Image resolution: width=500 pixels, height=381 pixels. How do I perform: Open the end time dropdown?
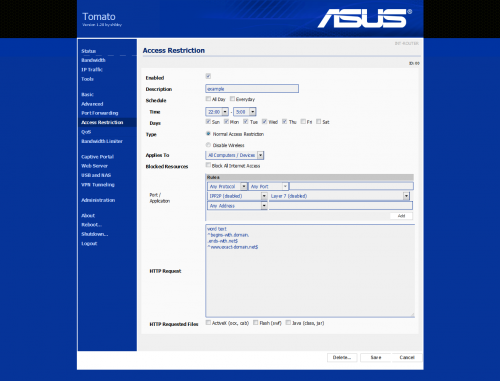pos(245,112)
